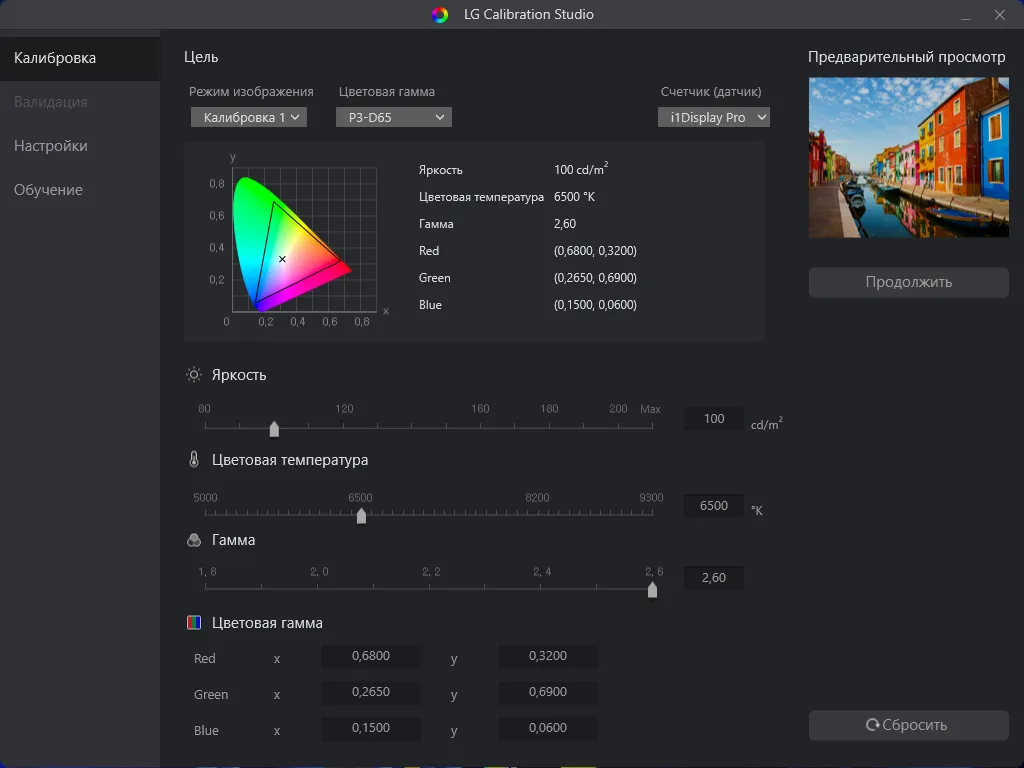Open the Настройки section

coord(51,146)
